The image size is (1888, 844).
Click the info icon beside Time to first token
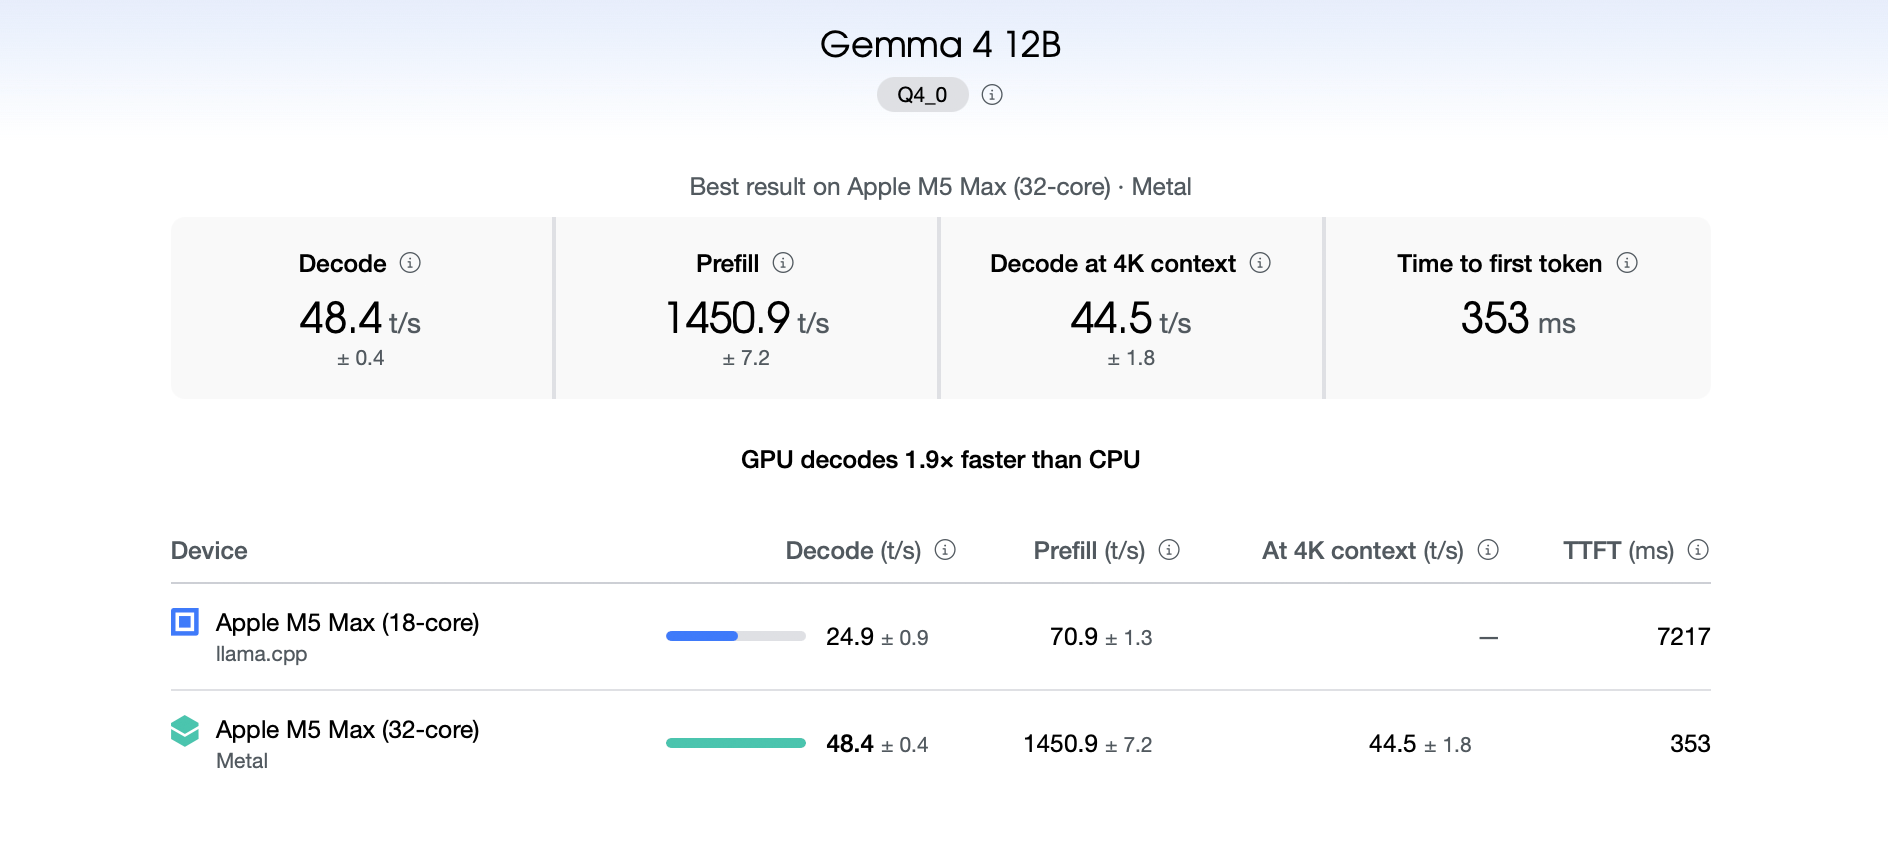pyautogui.click(x=1627, y=263)
